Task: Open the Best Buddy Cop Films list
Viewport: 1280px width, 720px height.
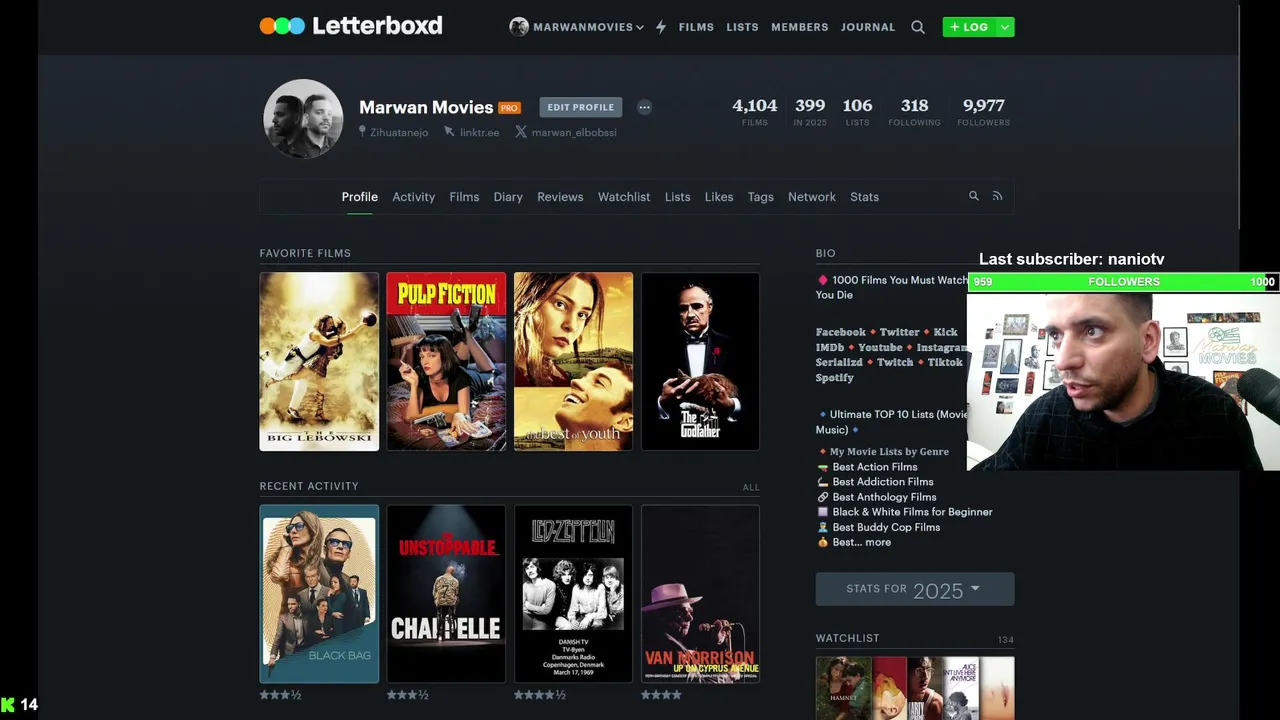Action: click(886, 527)
